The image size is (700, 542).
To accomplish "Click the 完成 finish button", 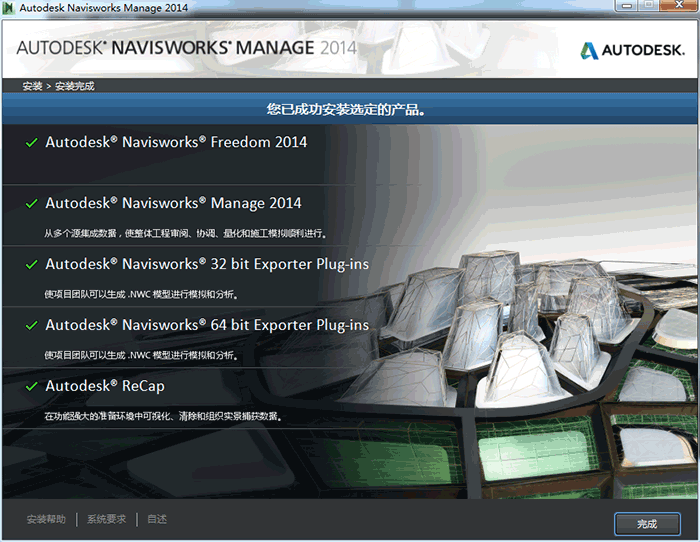I will 647,523.
